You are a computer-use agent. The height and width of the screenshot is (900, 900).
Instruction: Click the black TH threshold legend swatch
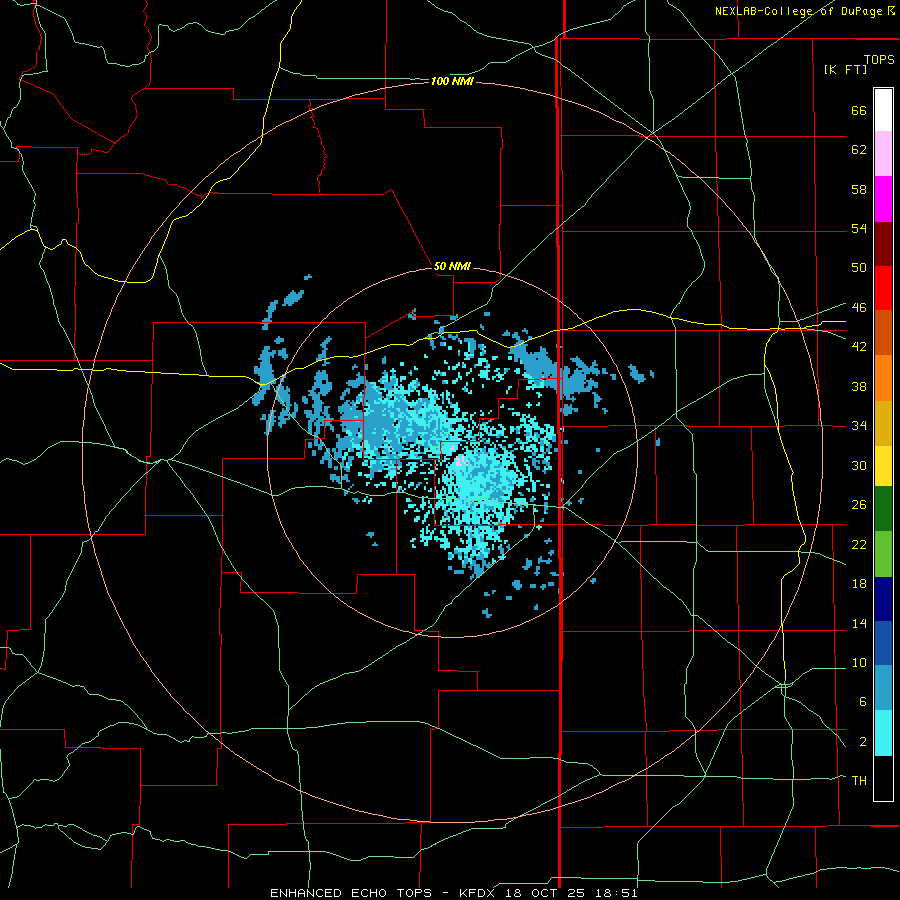[x=883, y=778]
